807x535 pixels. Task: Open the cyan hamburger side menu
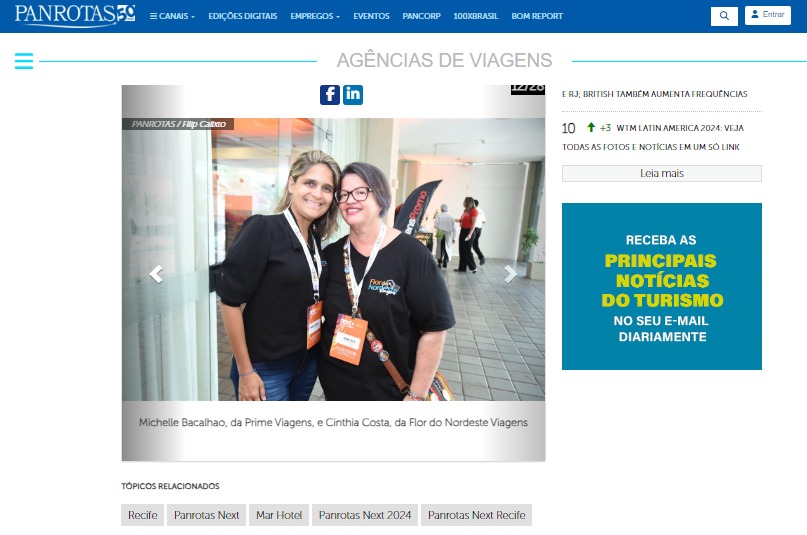(x=24, y=61)
